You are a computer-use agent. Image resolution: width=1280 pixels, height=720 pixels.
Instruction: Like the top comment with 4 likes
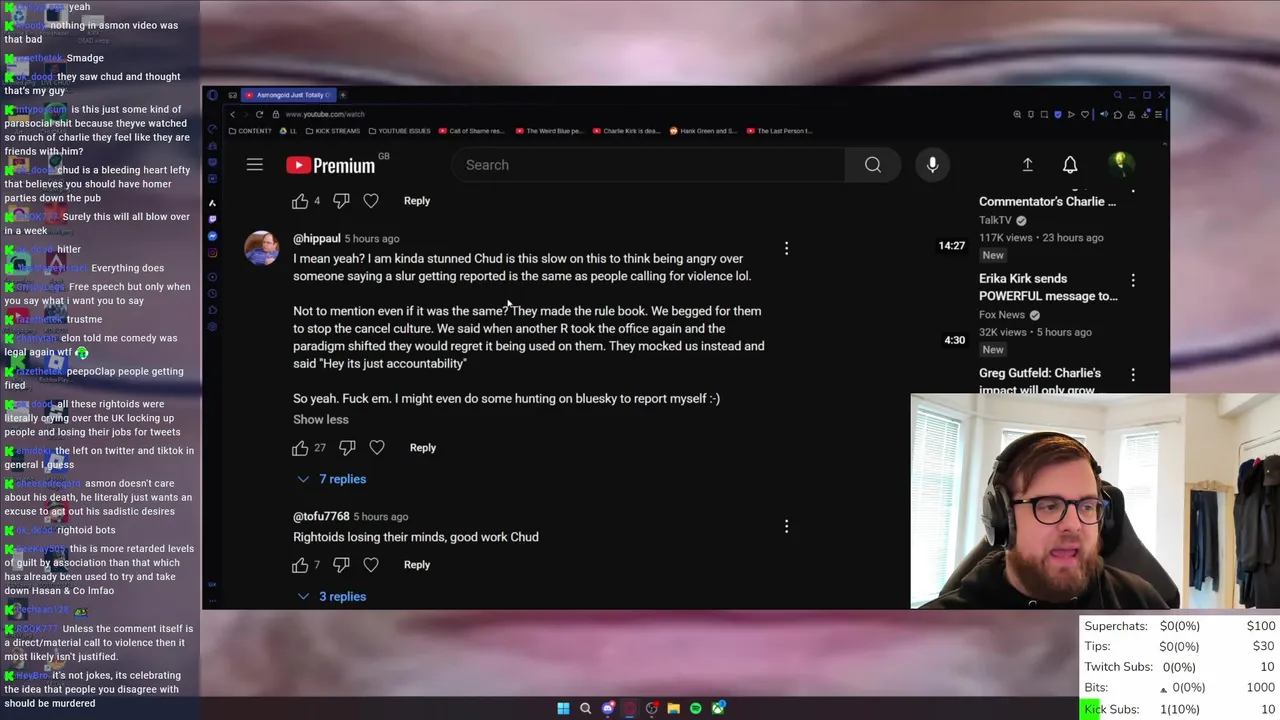coord(300,201)
